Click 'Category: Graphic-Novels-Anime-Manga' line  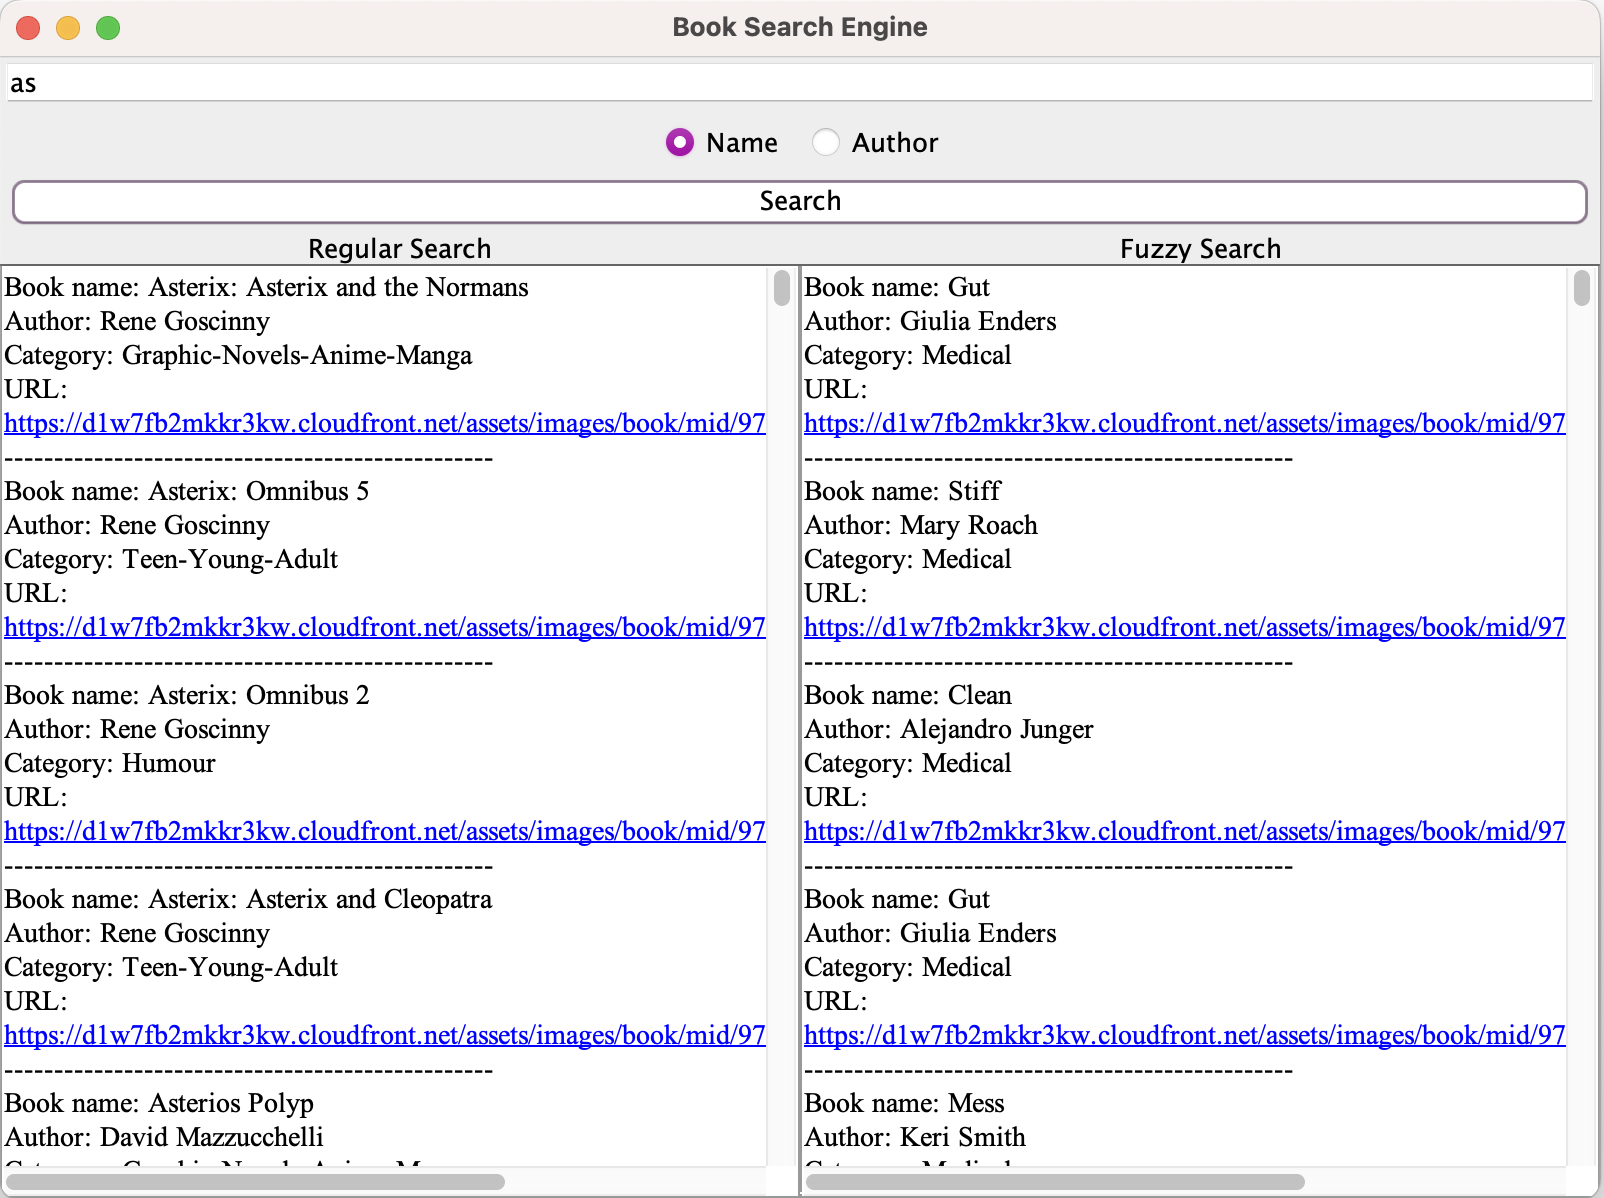point(238,355)
